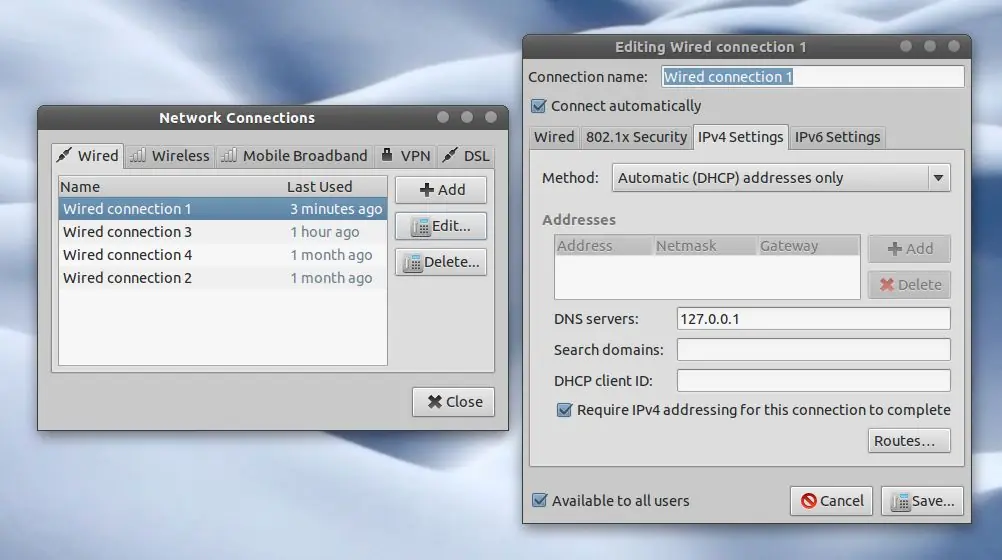This screenshot has height=560, width=1002.
Task: Click Add button in Network Connections
Action: click(x=441, y=190)
